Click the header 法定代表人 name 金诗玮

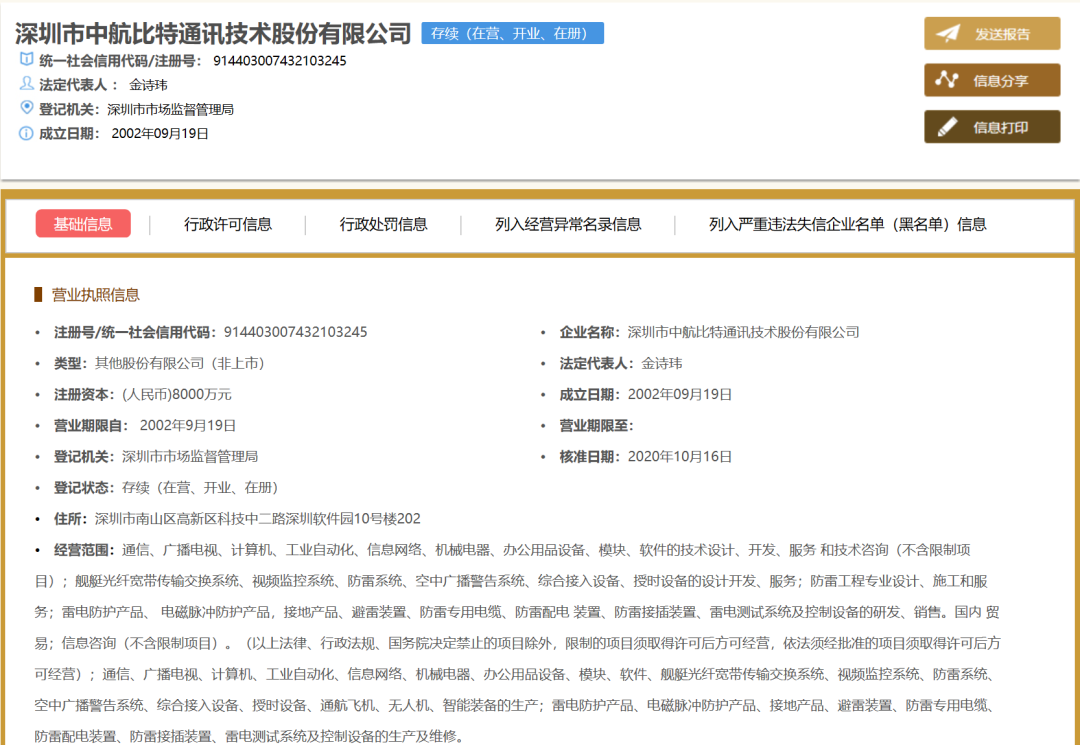pyautogui.click(x=149, y=85)
